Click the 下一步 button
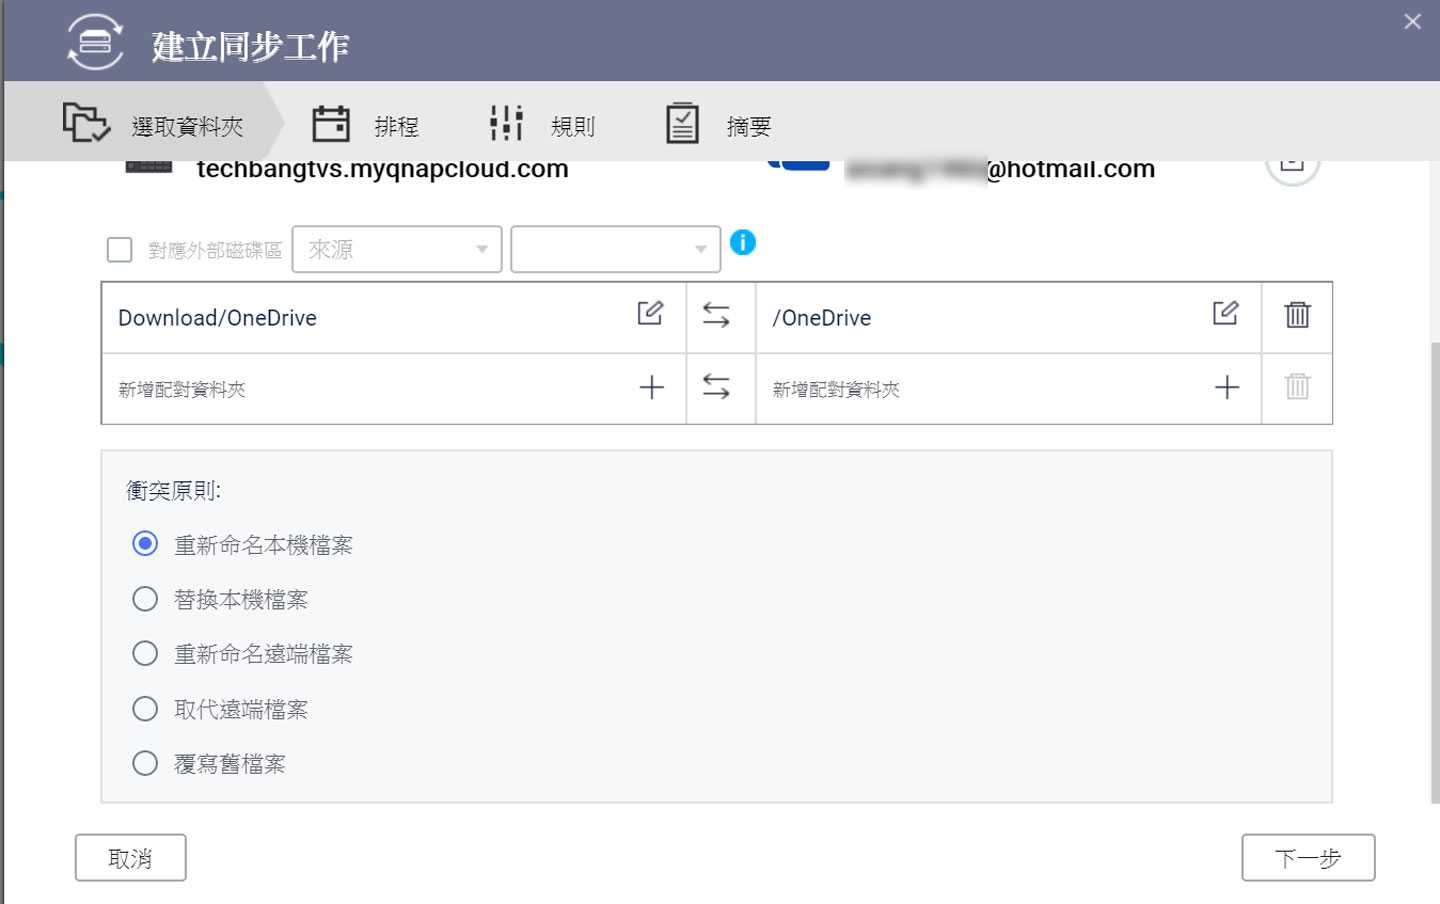The width and height of the screenshot is (1440, 904). pyautogui.click(x=1308, y=858)
